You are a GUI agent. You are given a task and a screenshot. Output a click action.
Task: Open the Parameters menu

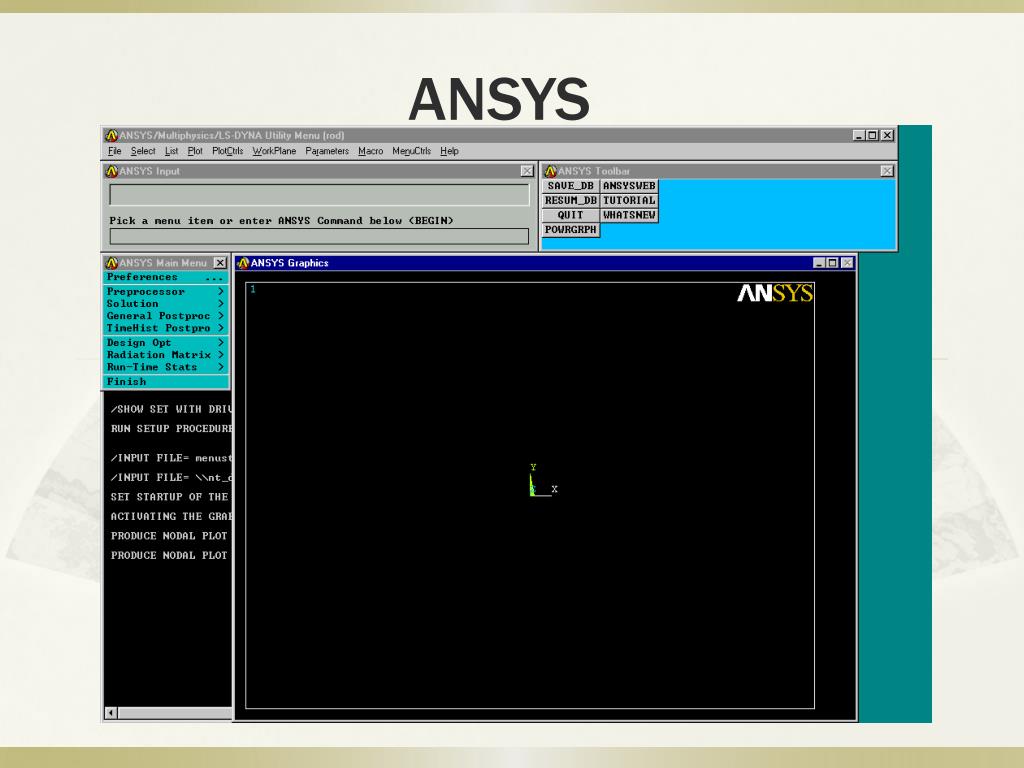[327, 151]
